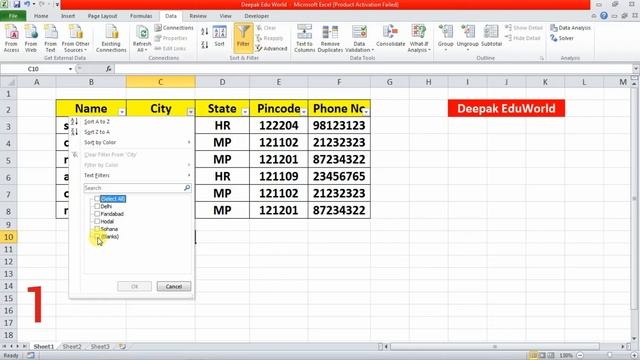
Task: Open What-If Analysis menu
Action: pos(419,38)
